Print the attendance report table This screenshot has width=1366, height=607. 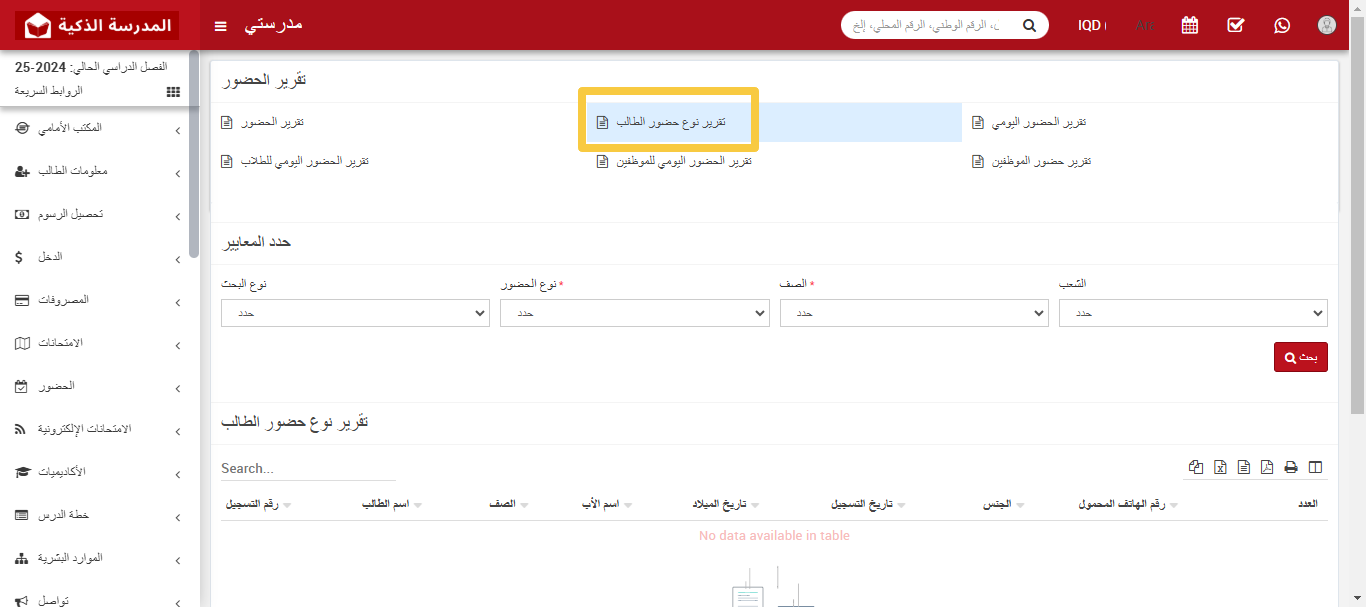pos(1291,466)
